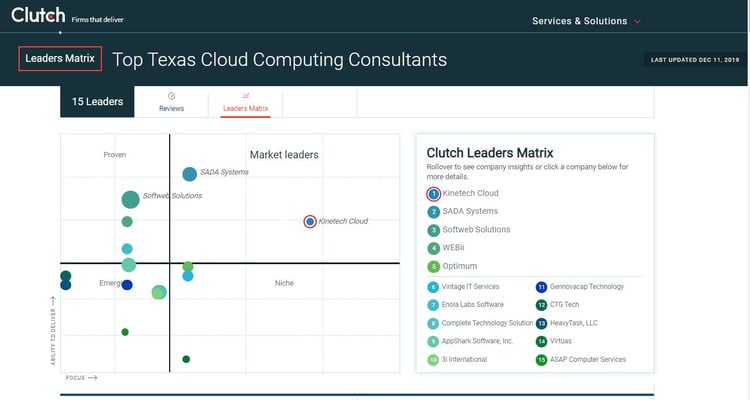Click number 11 badge beside Gennovacap Technology
The image size is (750, 400).
tap(541, 287)
